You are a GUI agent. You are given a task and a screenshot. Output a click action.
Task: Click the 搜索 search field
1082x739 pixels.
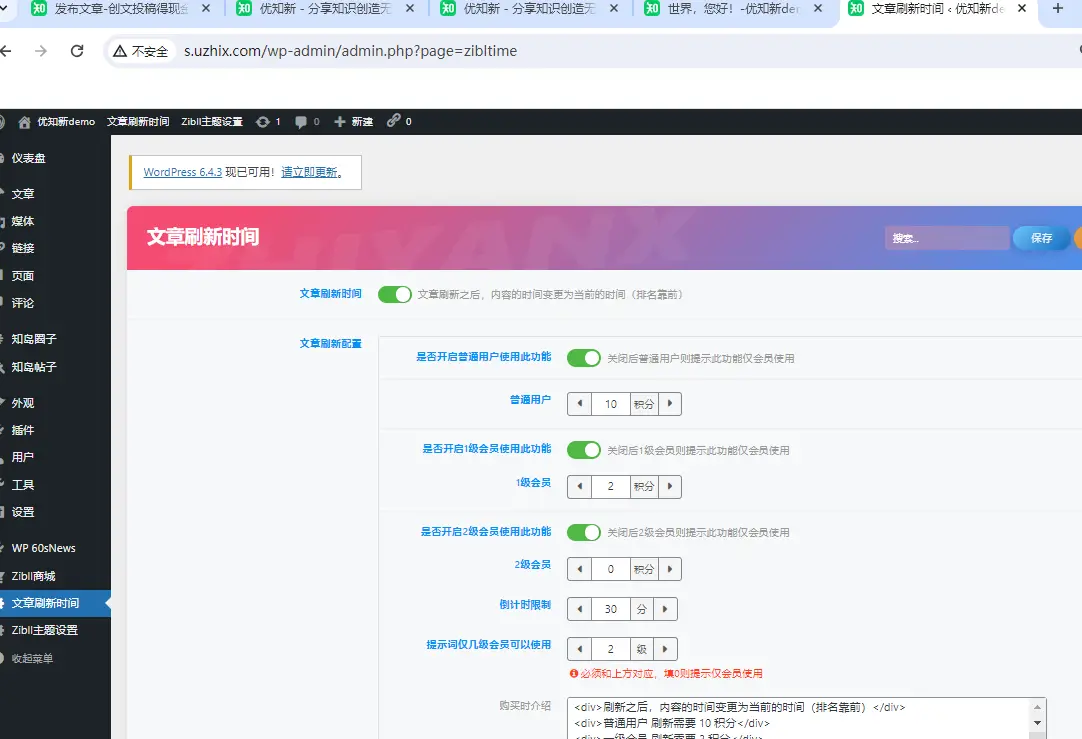(946, 238)
